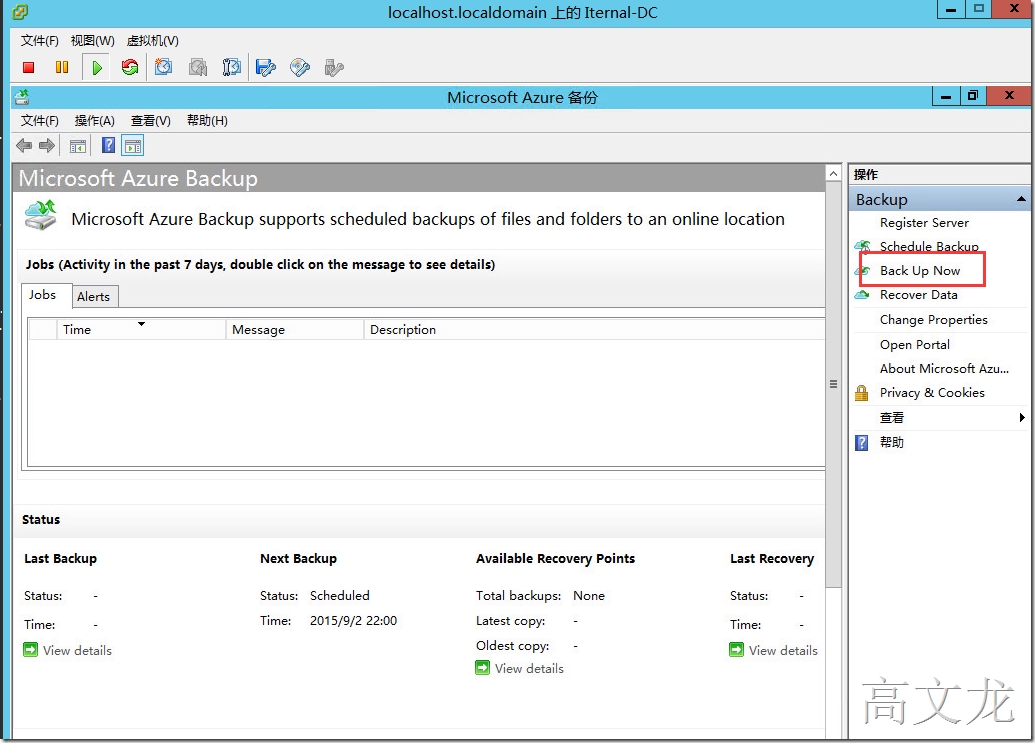
Task: Click the green arrow icon under Last Backup
Action: (30, 650)
